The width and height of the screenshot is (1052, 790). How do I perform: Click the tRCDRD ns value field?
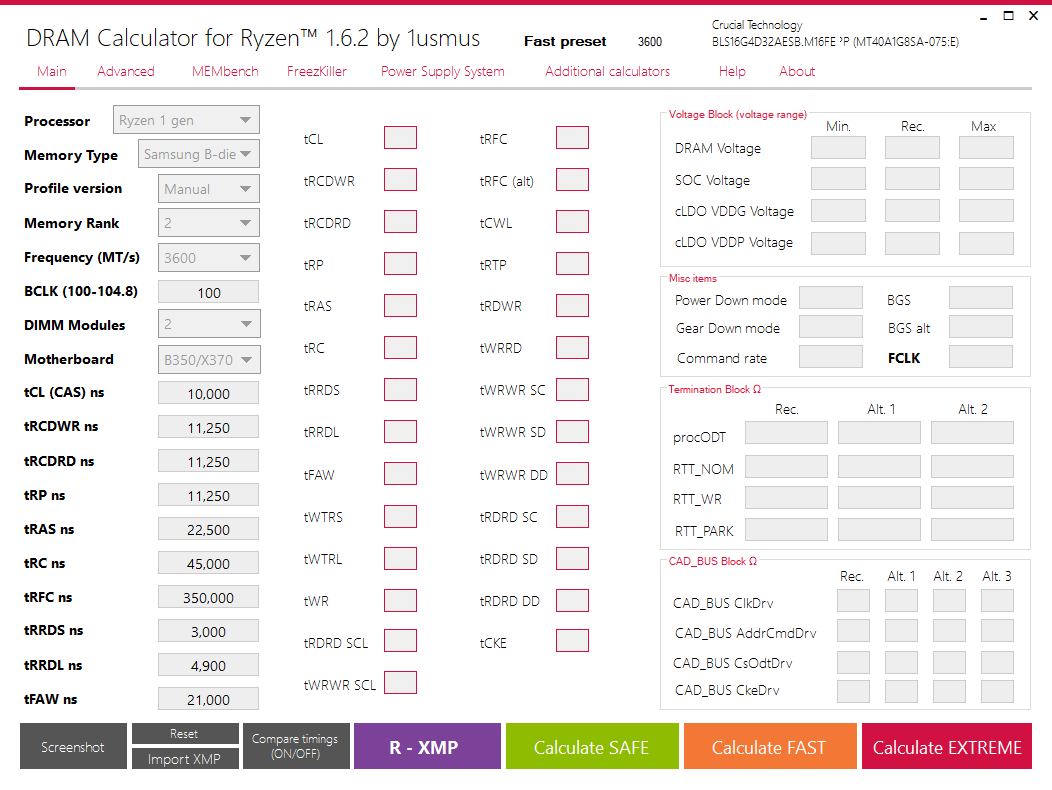tap(209, 461)
